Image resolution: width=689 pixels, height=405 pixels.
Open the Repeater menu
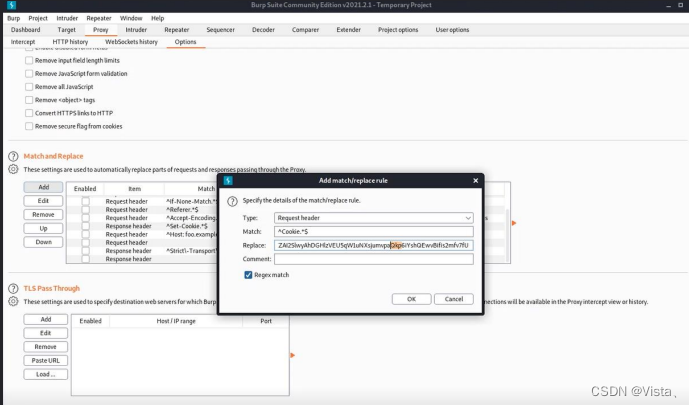(99, 18)
